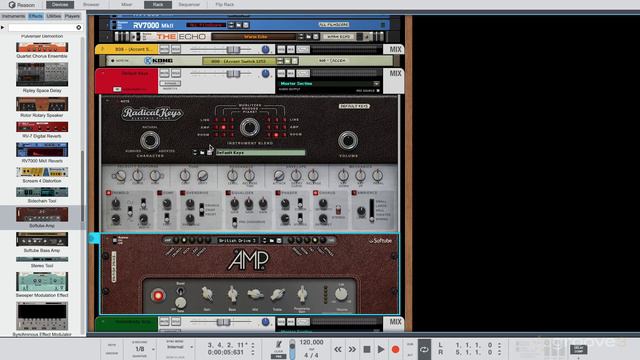Select Rotor Rotary Speaker device
This screenshot has width=640, height=360.
pyautogui.click(x=42, y=107)
